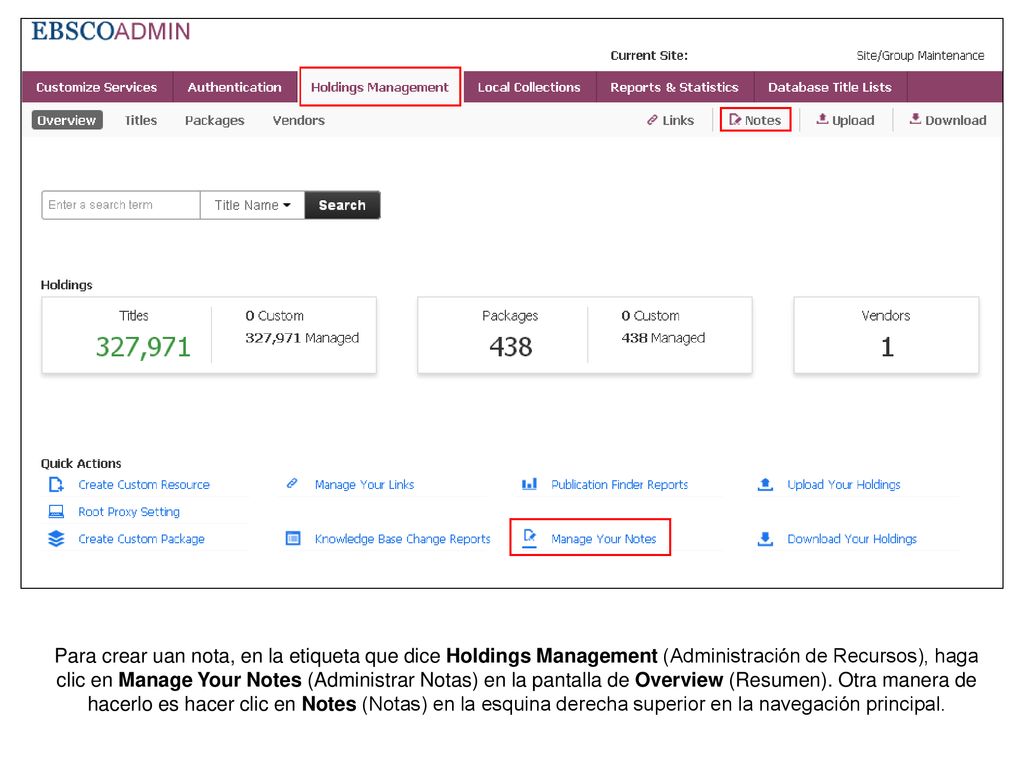This screenshot has width=1024, height=768.
Task: Click the Manage Your Links chain icon
Action: [x=292, y=483]
